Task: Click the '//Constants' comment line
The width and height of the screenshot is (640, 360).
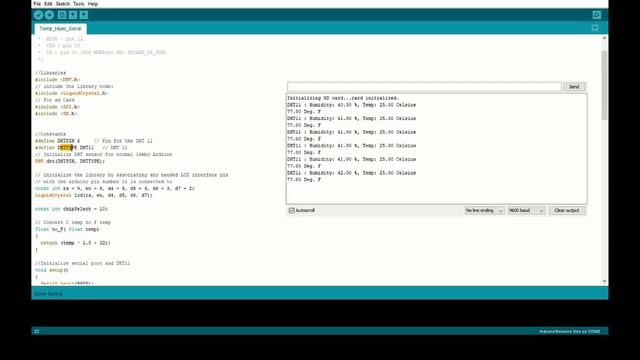Action: 50,134
